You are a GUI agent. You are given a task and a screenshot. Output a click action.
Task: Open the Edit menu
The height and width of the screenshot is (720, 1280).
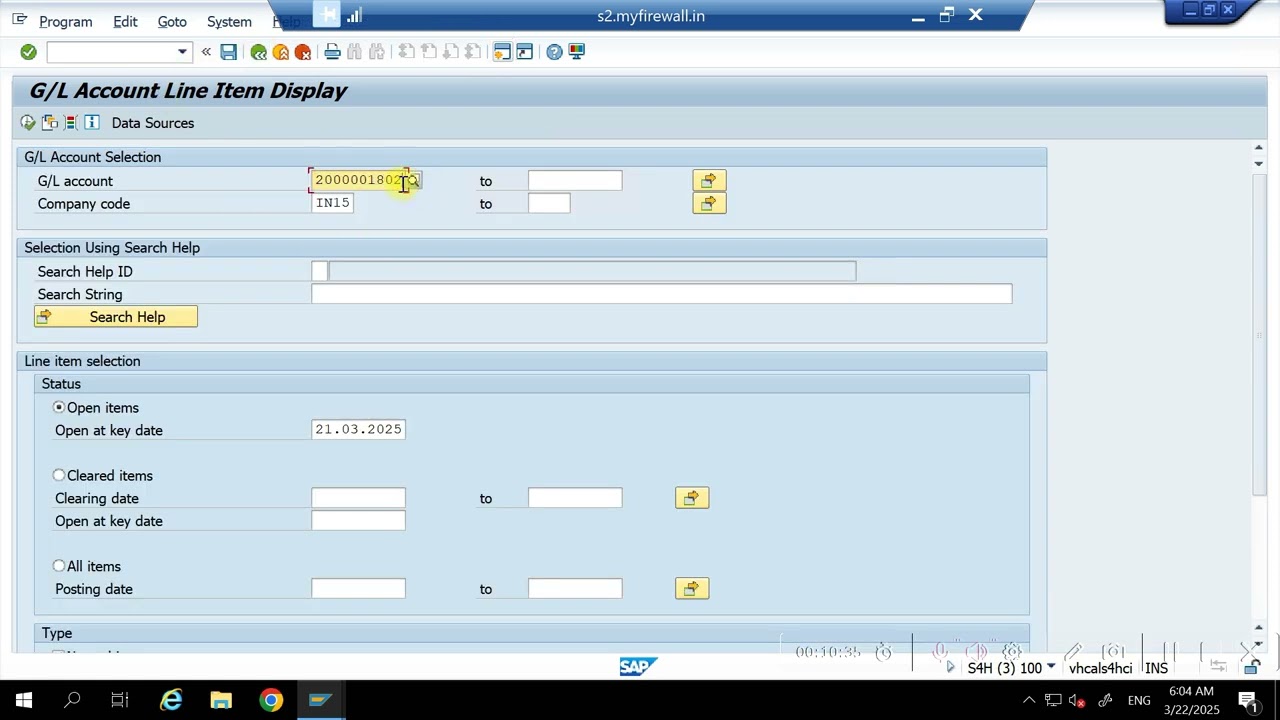[x=125, y=21]
